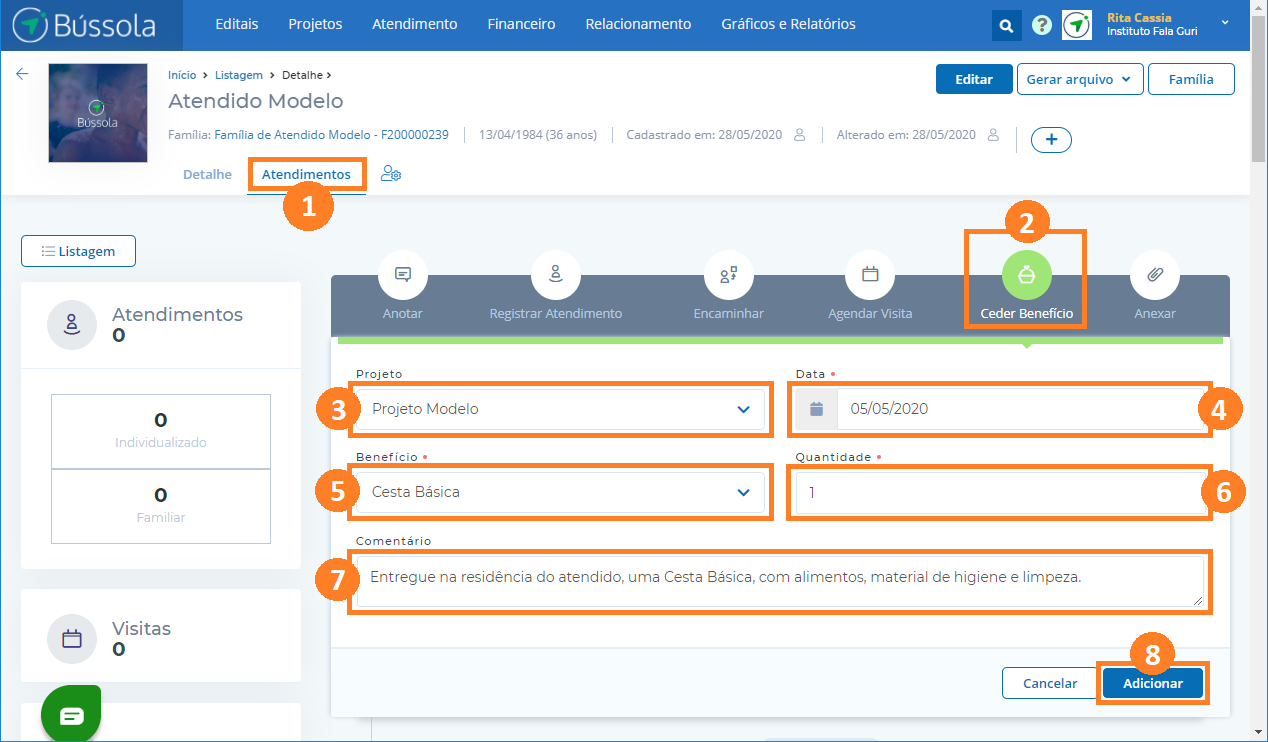The width and height of the screenshot is (1268, 742).
Task: Click the Início breadcrumb link
Action: pos(182,75)
